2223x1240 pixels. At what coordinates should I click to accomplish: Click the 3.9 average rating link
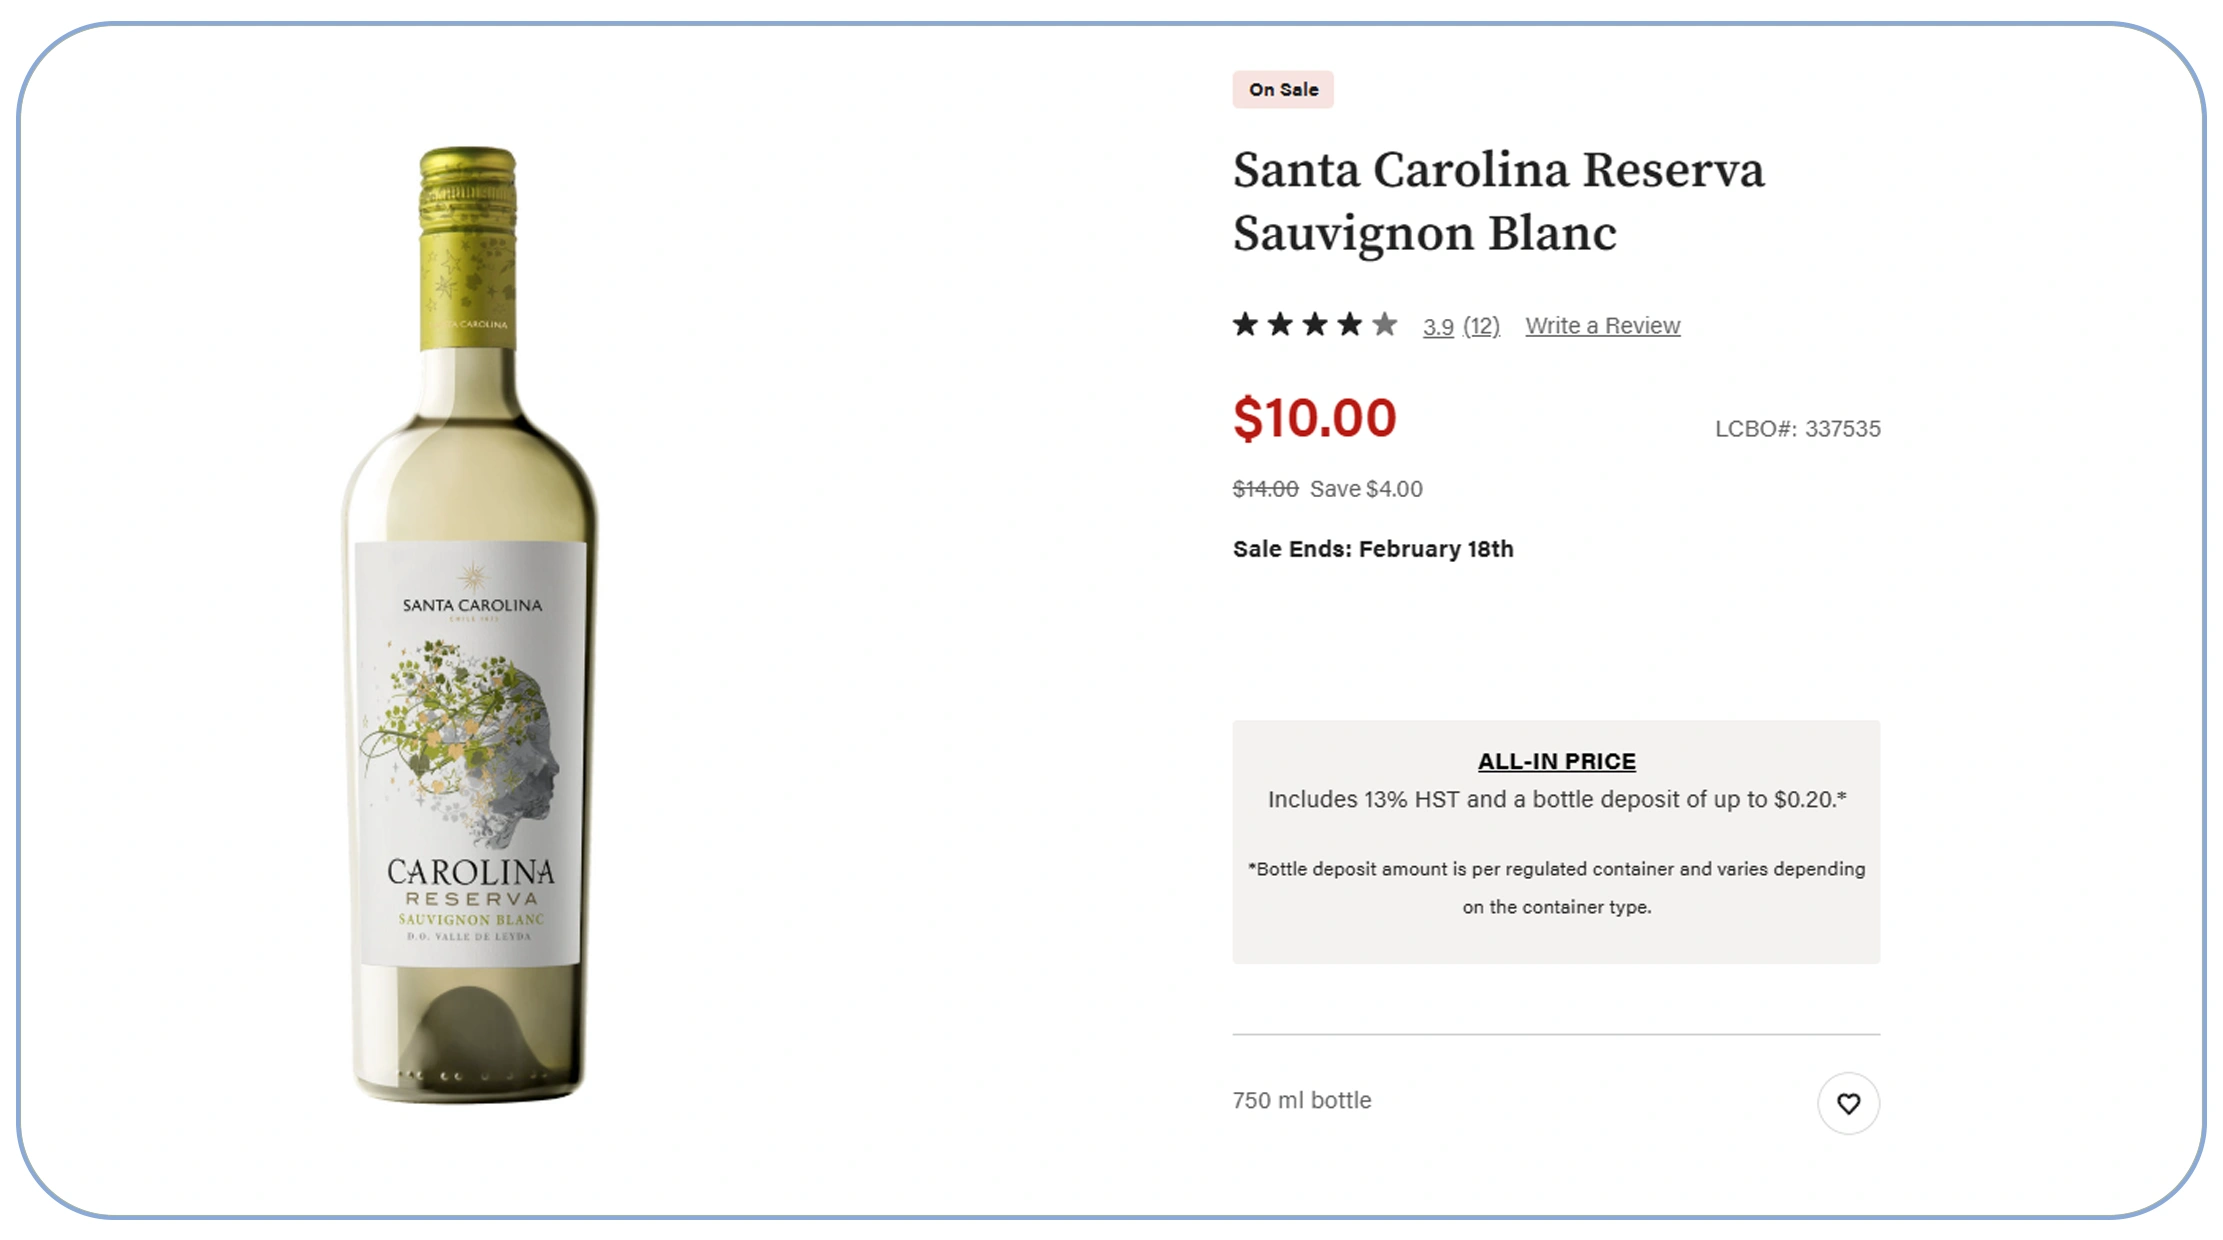[1438, 326]
